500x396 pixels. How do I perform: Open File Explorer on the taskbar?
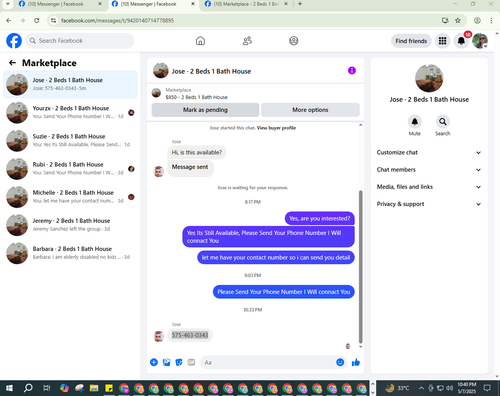pos(94,388)
